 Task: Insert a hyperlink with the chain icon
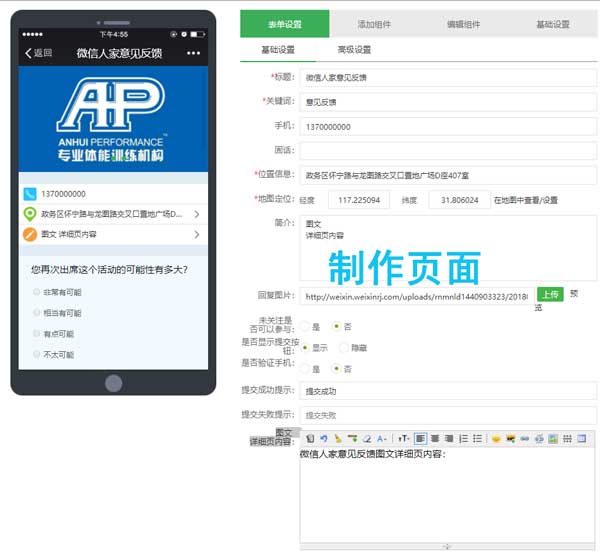pyautogui.click(x=525, y=439)
